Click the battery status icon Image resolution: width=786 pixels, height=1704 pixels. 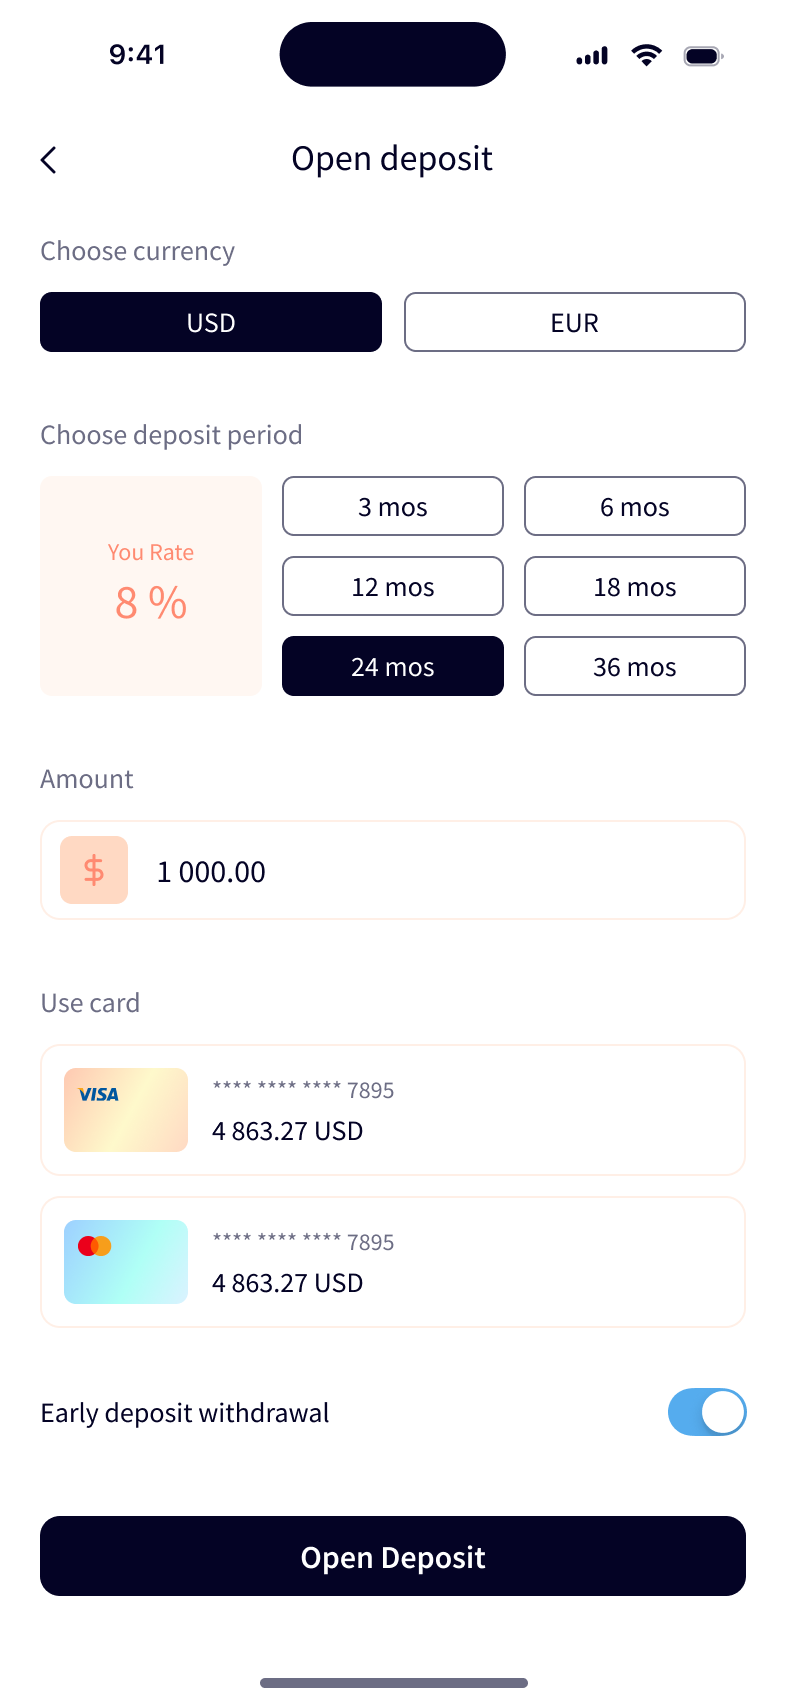click(x=703, y=56)
